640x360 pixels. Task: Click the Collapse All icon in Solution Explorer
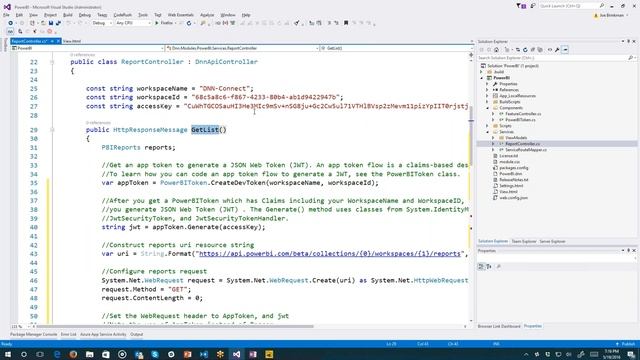tap(533, 50)
